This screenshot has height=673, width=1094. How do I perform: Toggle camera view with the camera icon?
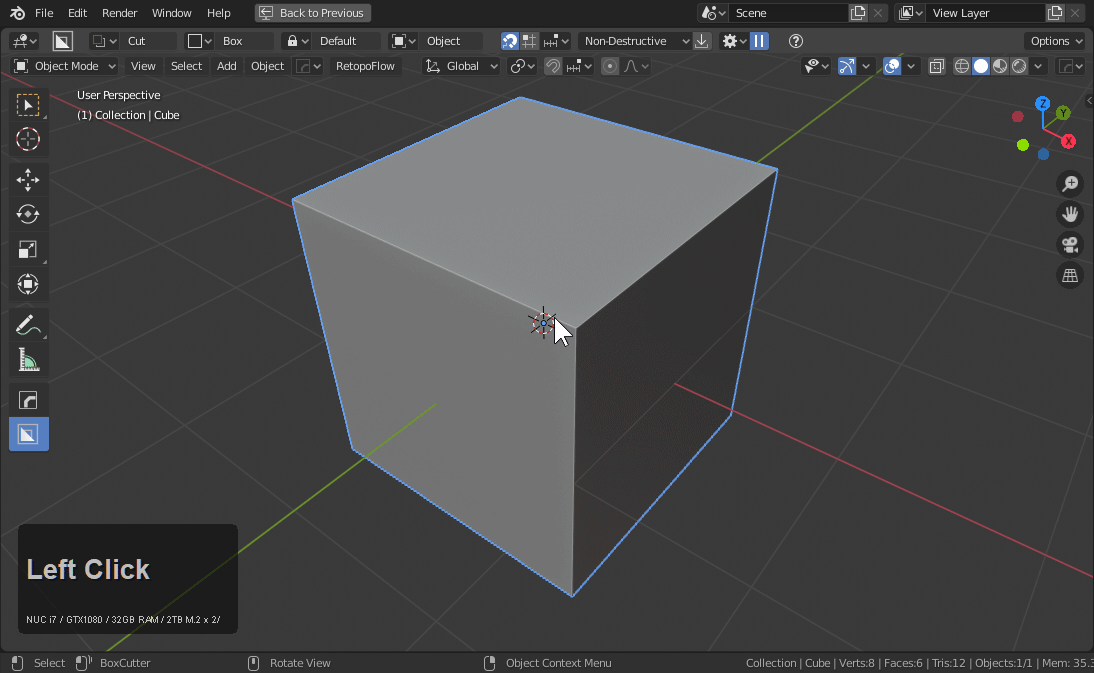pos(1070,245)
